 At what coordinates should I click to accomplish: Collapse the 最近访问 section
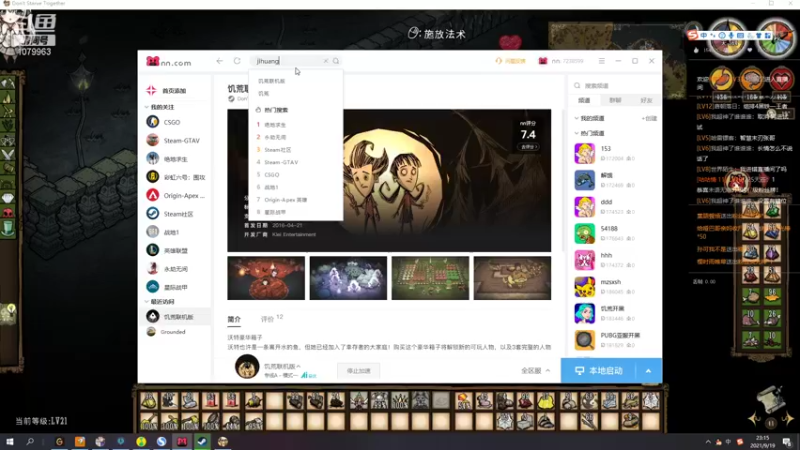[x=147, y=302]
